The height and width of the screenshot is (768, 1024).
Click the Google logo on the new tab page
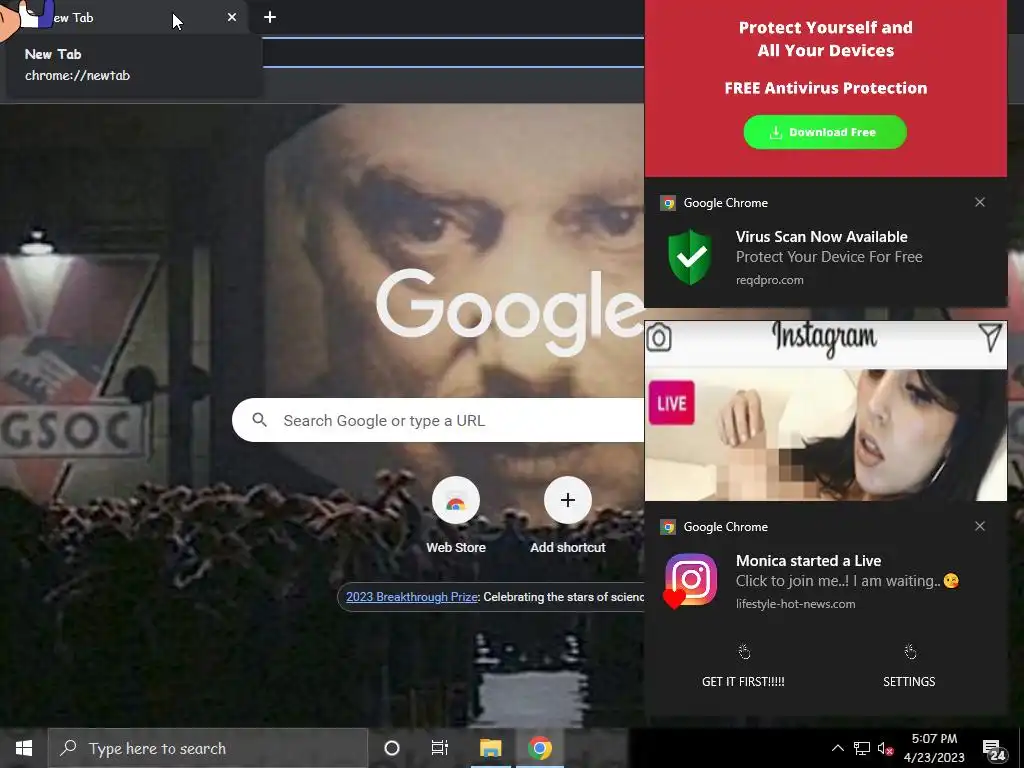[x=510, y=313]
